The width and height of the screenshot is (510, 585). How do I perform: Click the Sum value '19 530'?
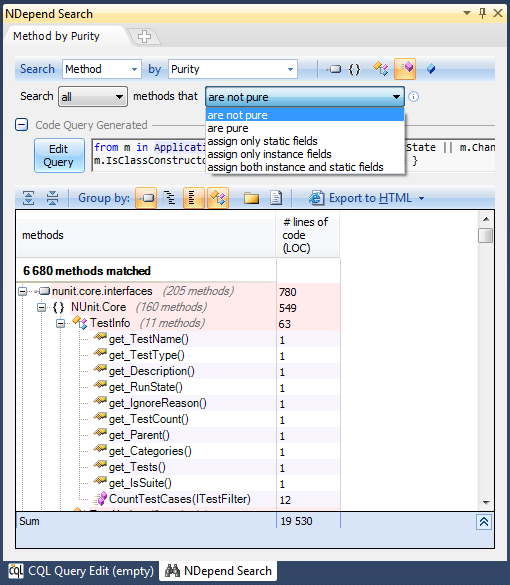(296, 521)
